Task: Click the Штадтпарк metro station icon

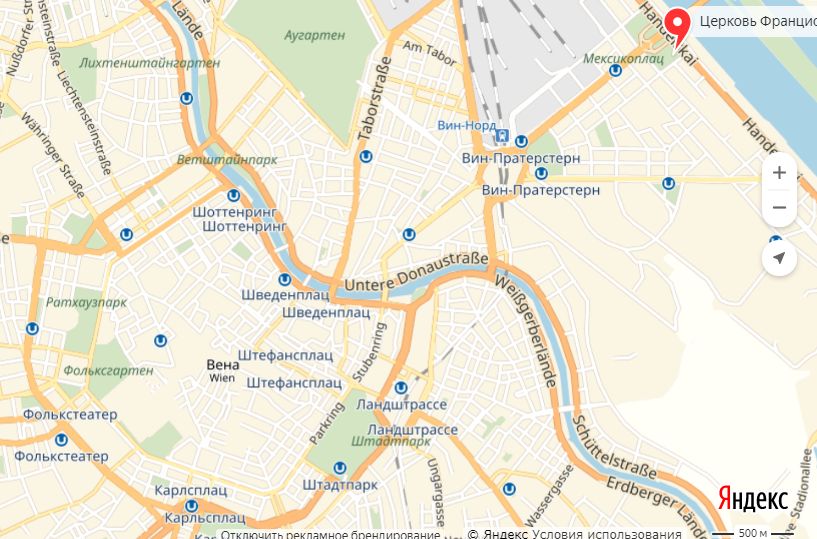Action: 340,468
